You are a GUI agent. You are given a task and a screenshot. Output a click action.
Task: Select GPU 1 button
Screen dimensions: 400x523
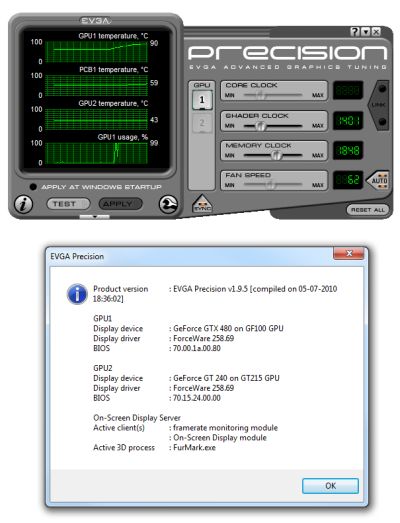pos(202,100)
